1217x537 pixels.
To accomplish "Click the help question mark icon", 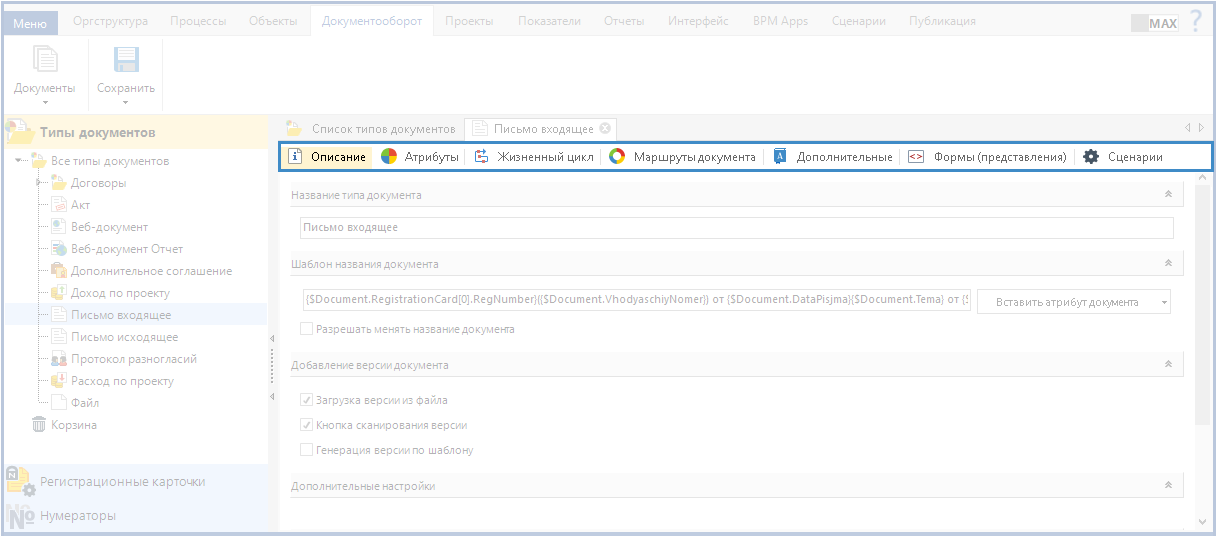I will click(x=1195, y=21).
